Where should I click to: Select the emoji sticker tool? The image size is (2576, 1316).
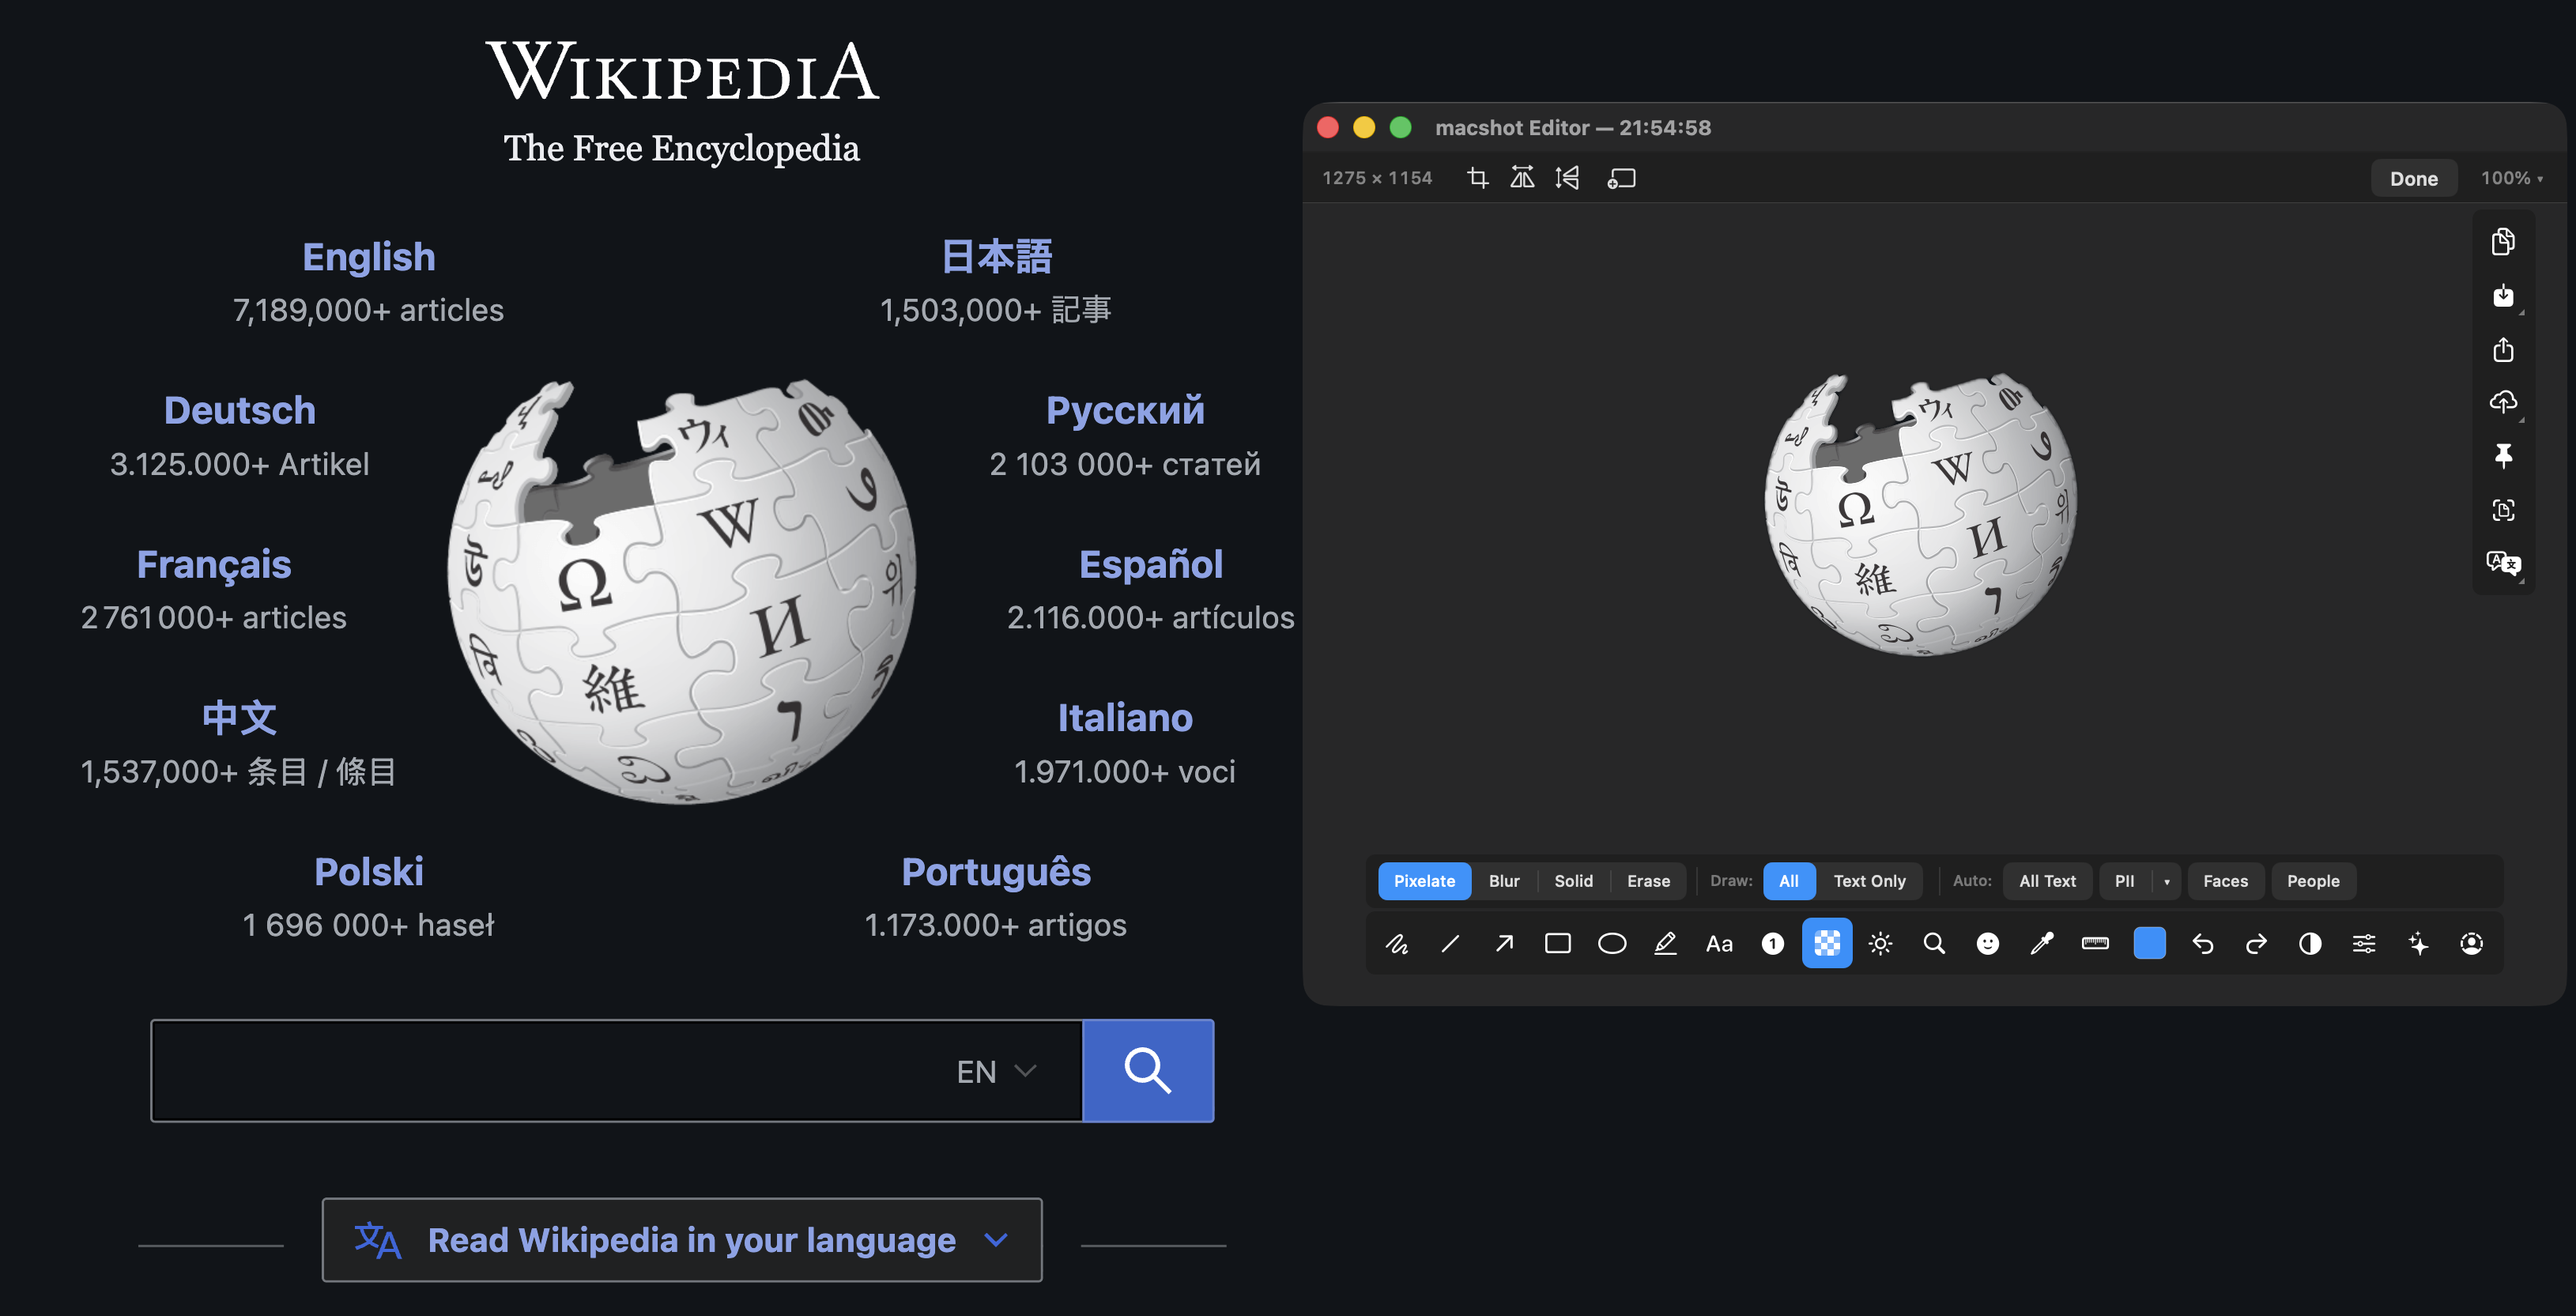1988,944
